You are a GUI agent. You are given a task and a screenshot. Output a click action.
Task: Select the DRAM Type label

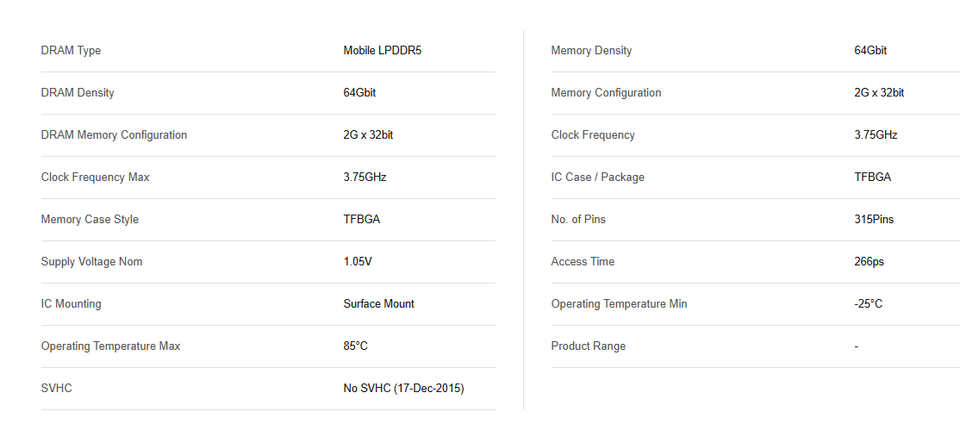(71, 51)
